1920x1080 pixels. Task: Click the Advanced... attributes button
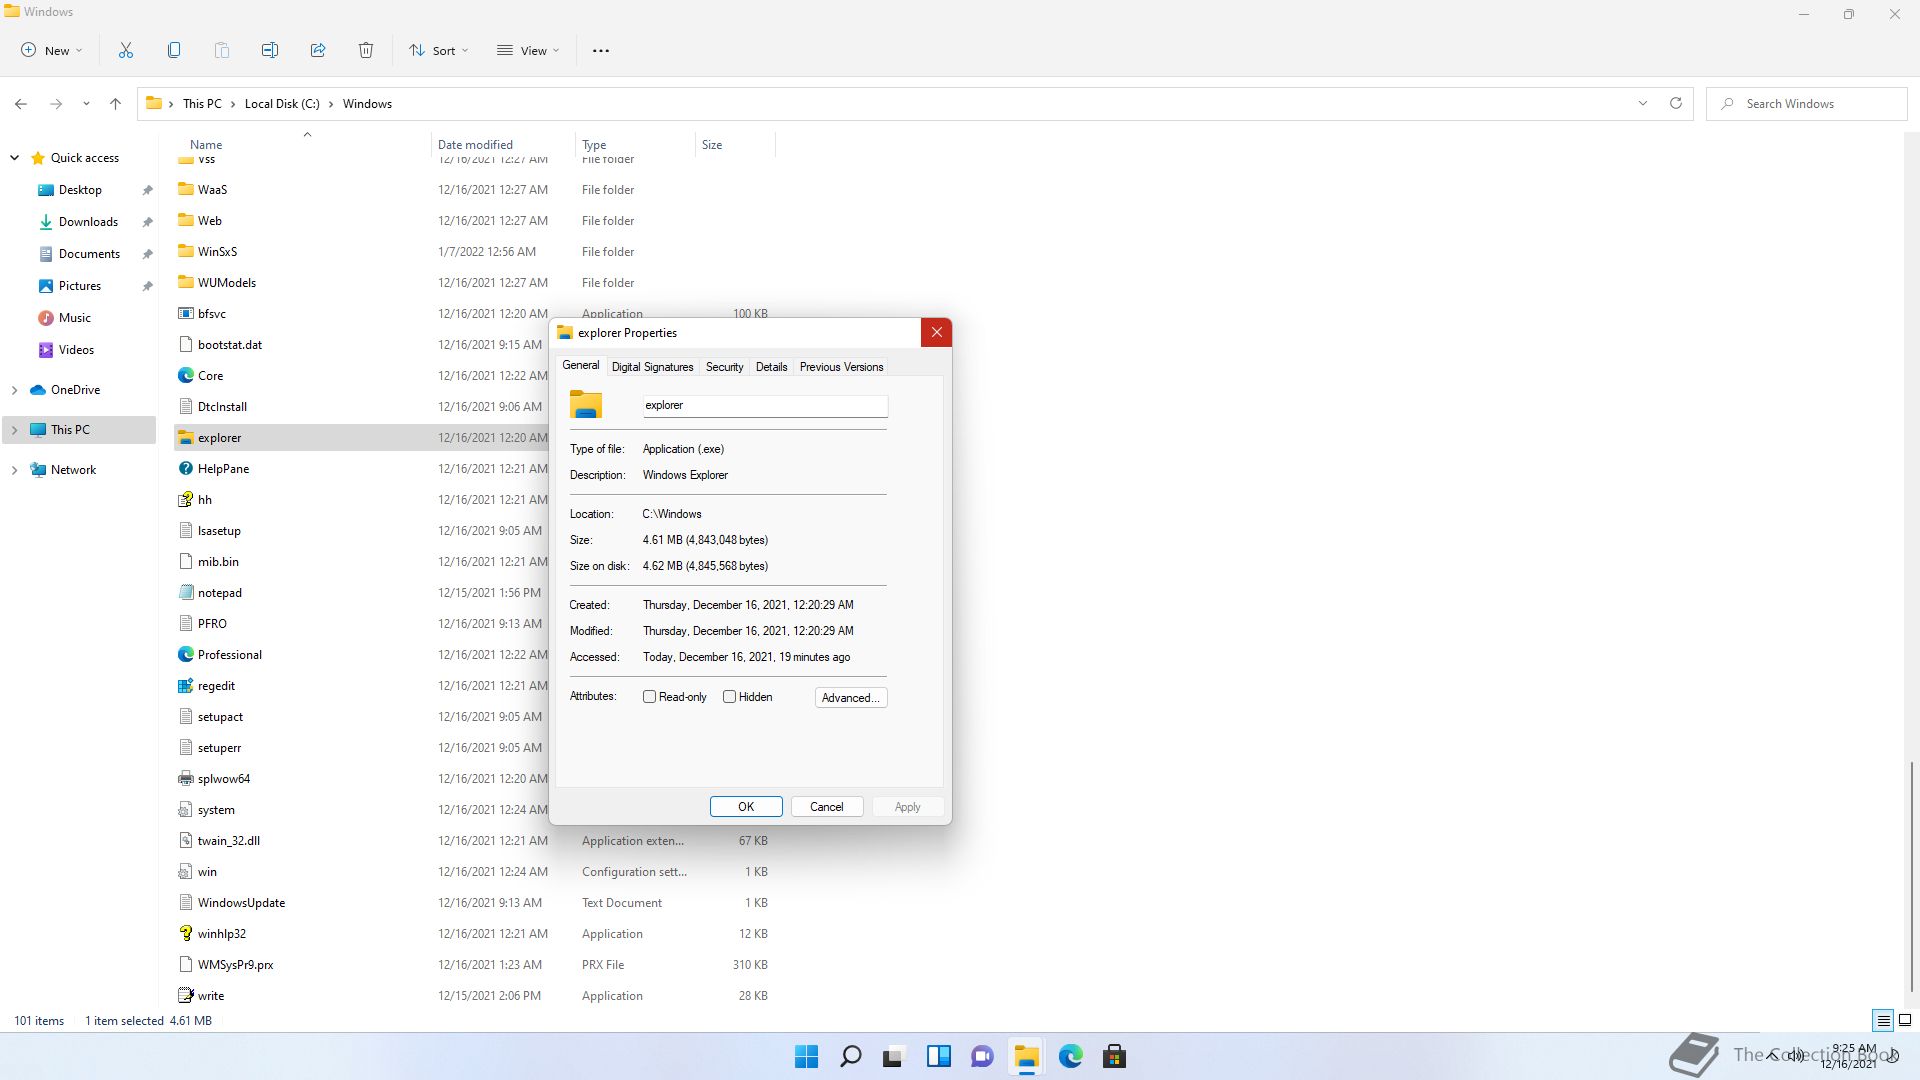pos(851,698)
